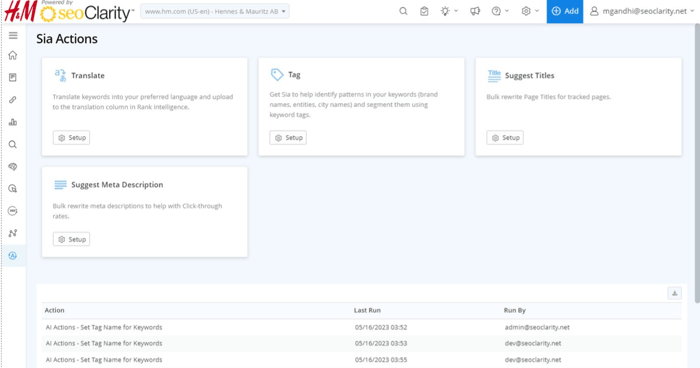Screen dimensions: 700x368
Task: Download the actions table via export icon
Action: point(675,293)
